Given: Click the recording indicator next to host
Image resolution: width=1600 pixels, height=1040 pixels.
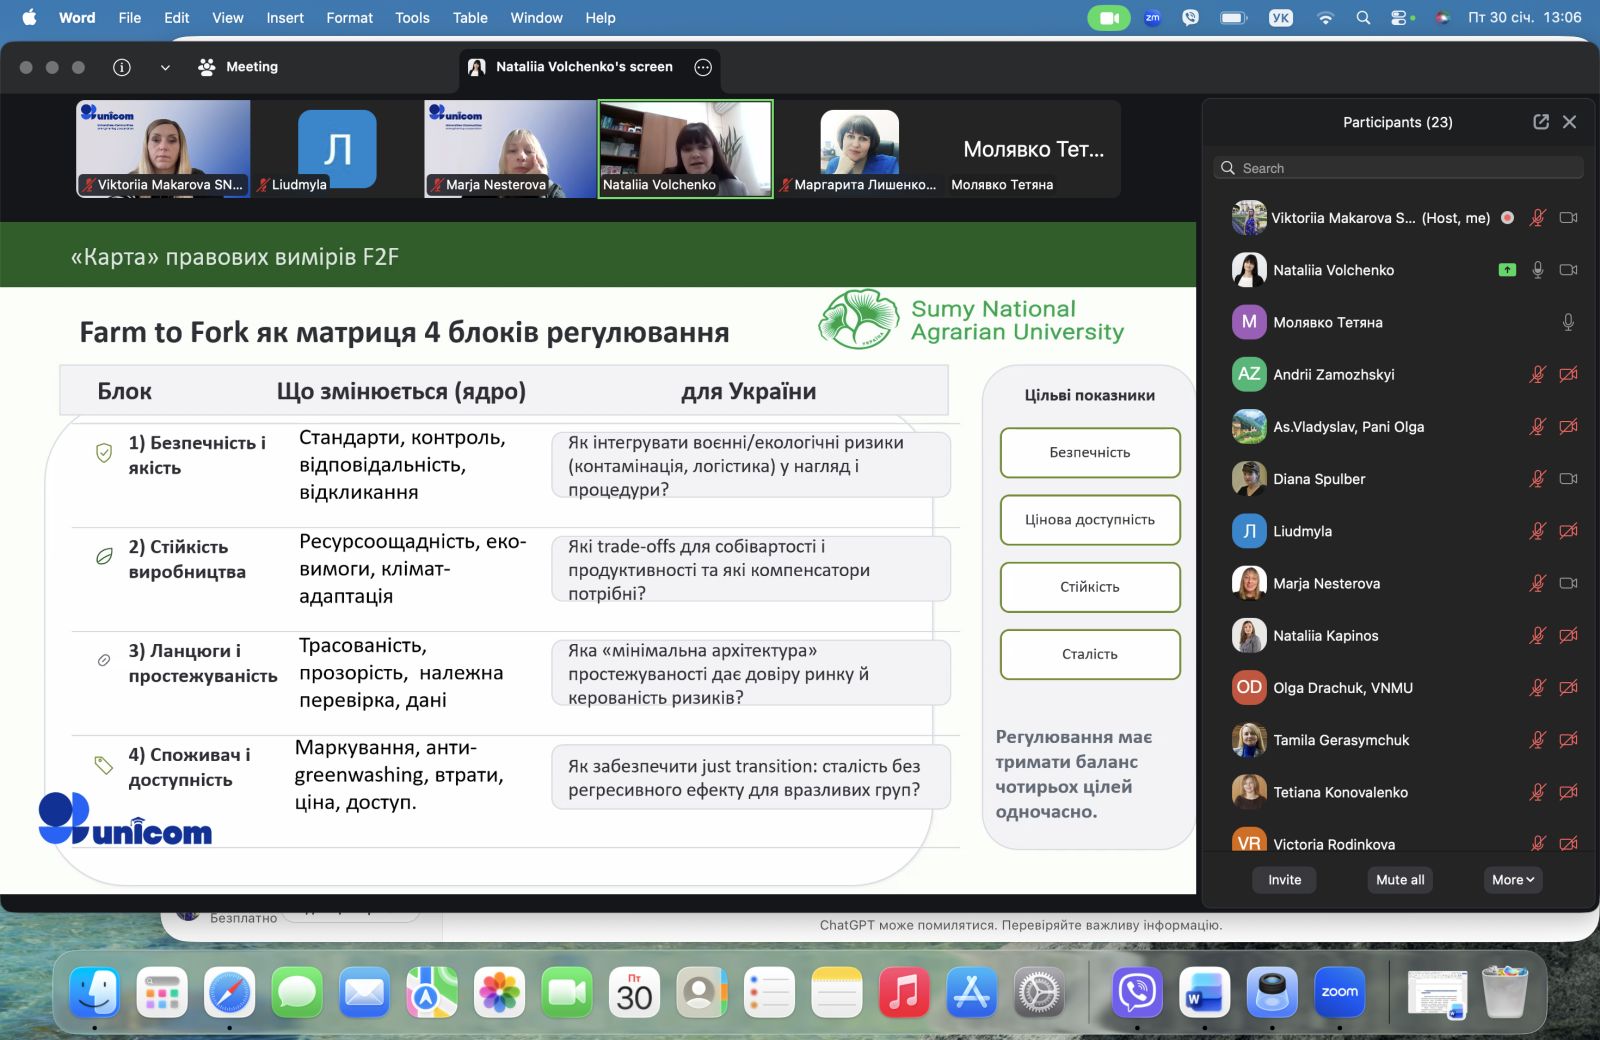Looking at the screenshot, I should pyautogui.click(x=1507, y=218).
